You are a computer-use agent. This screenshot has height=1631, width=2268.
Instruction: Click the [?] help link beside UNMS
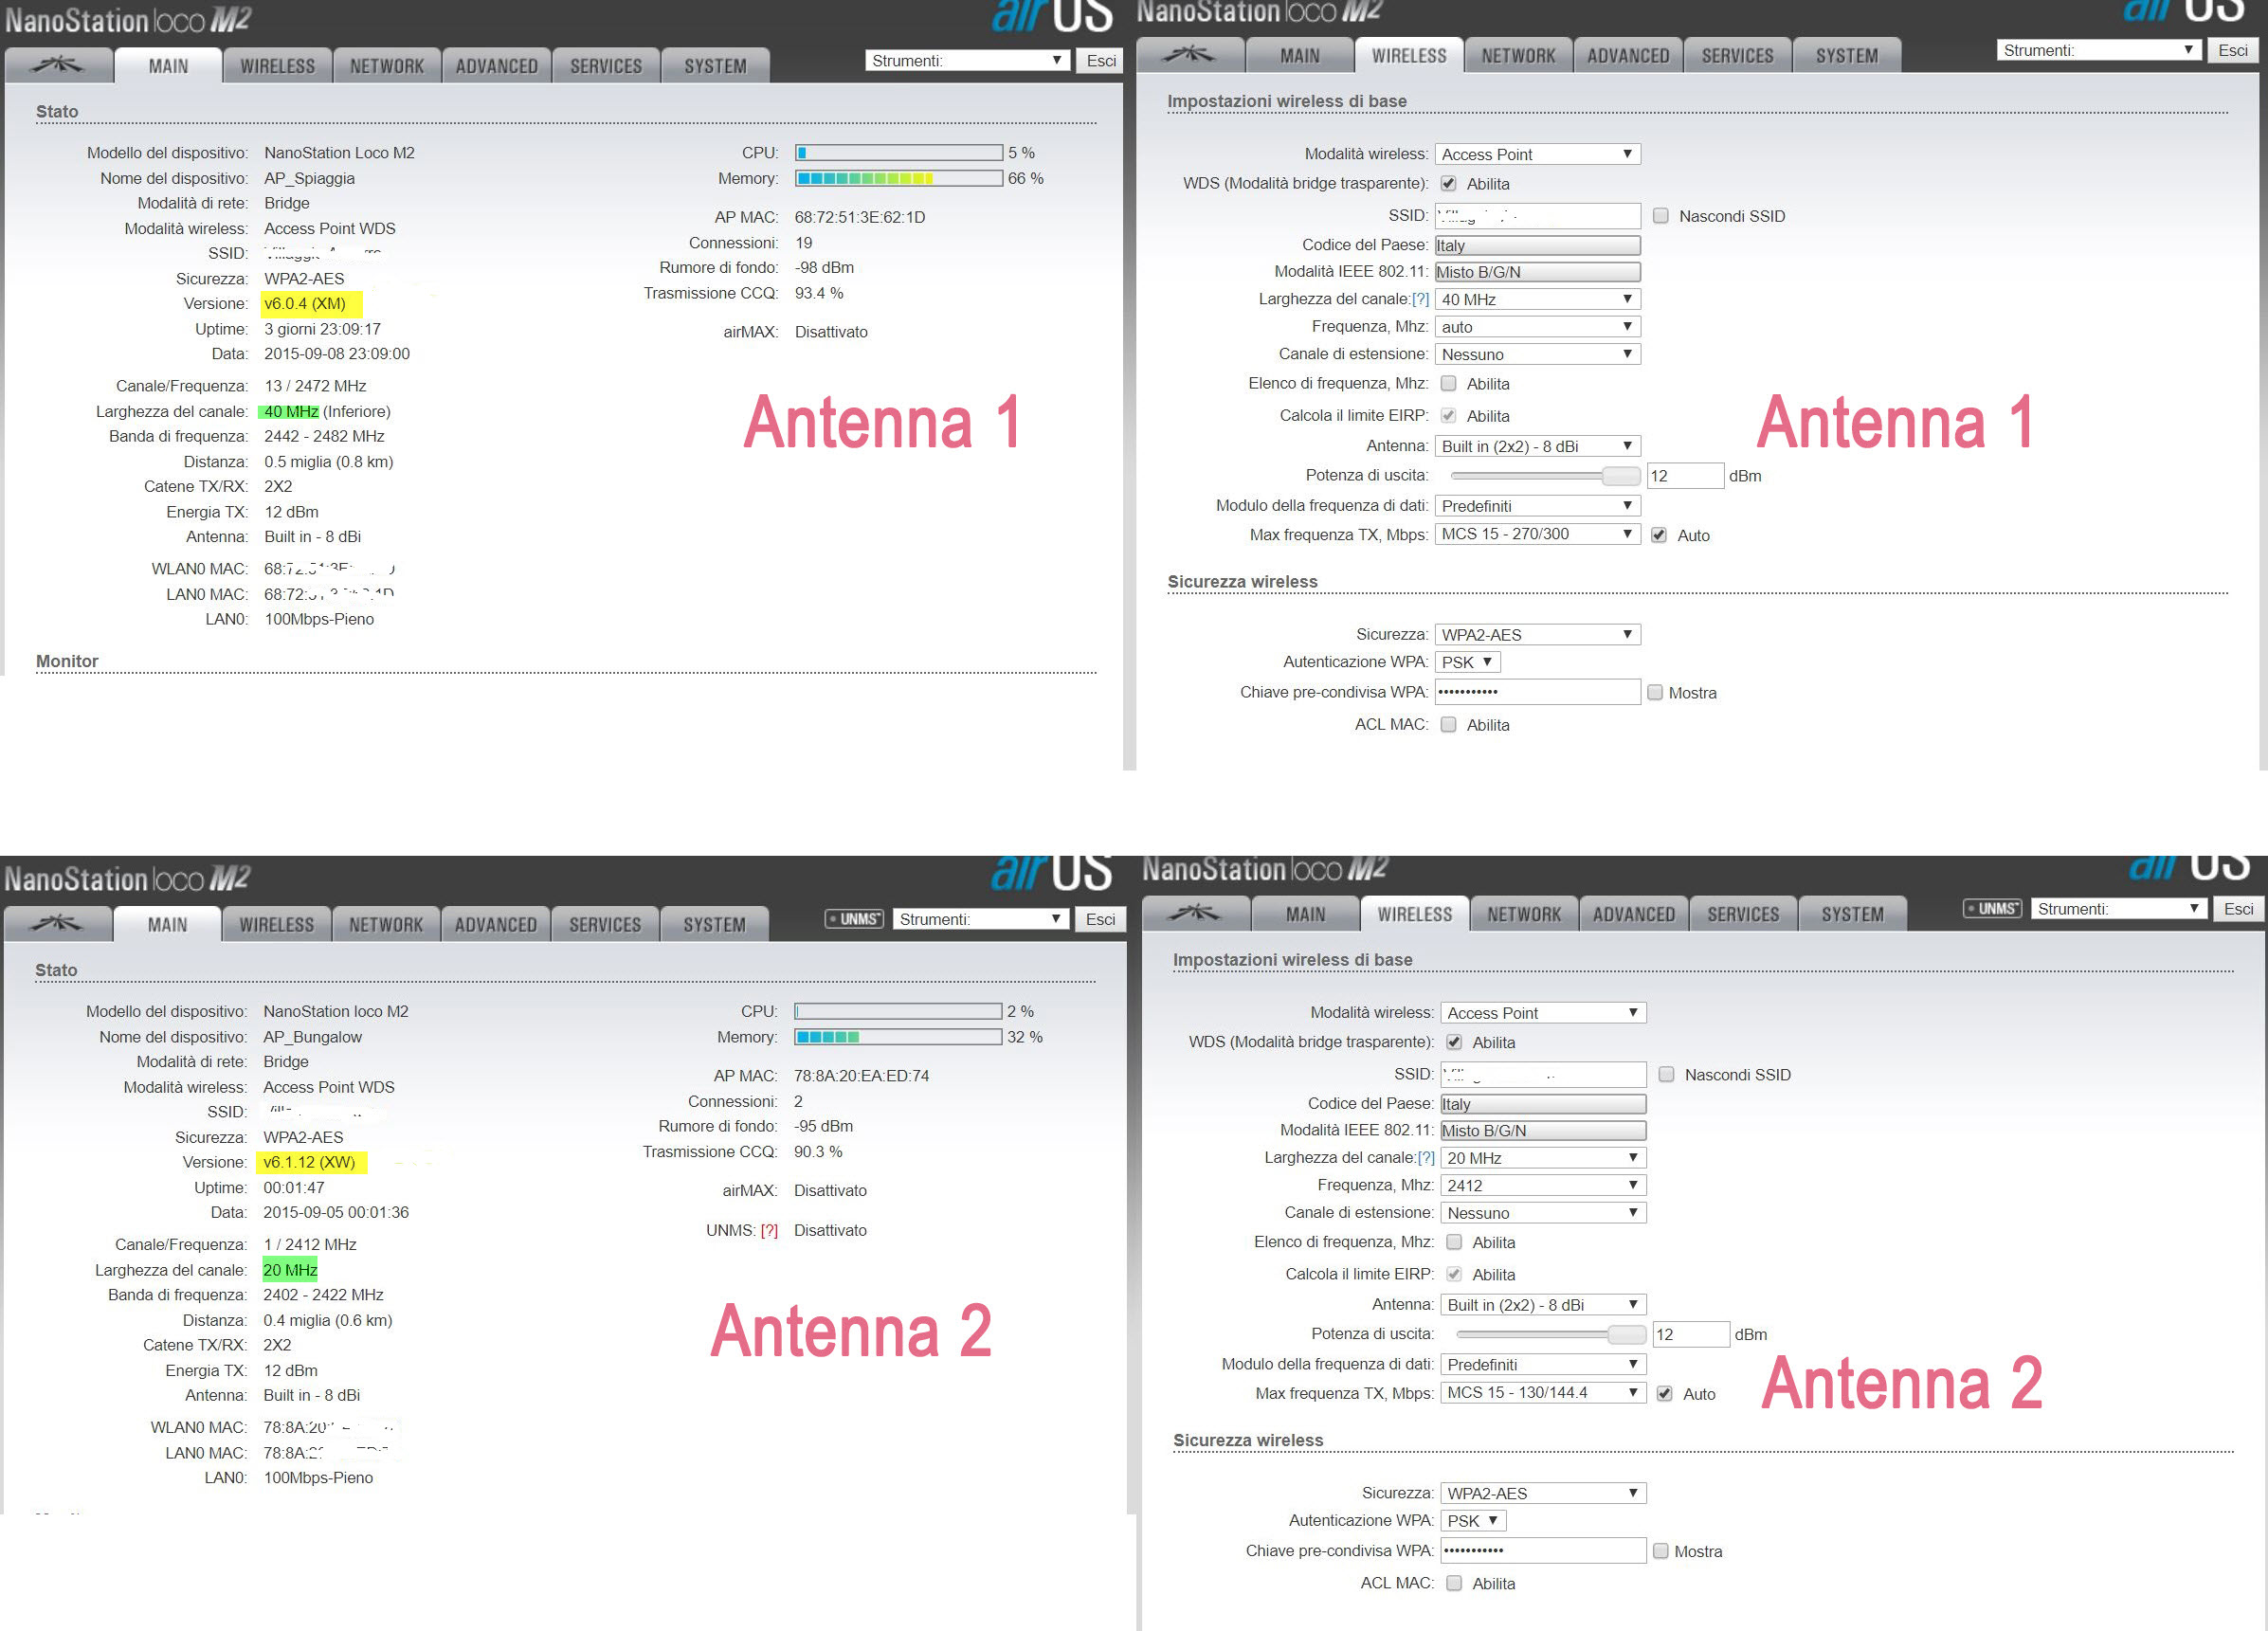(769, 1230)
